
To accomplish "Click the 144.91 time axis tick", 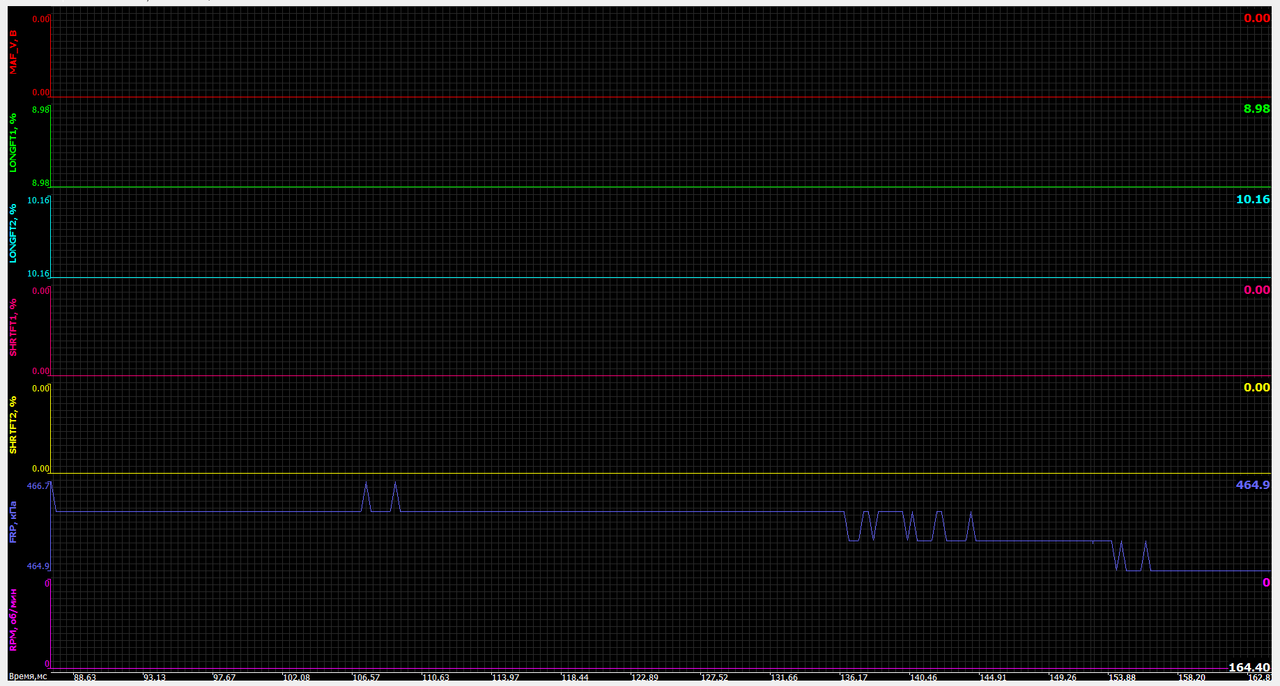I will [993, 677].
